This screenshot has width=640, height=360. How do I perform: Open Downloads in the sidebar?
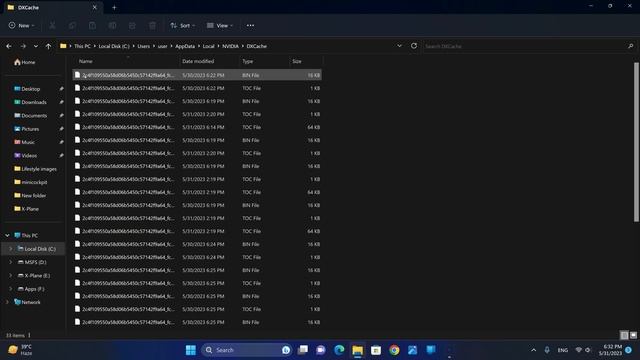pyautogui.click(x=33, y=102)
